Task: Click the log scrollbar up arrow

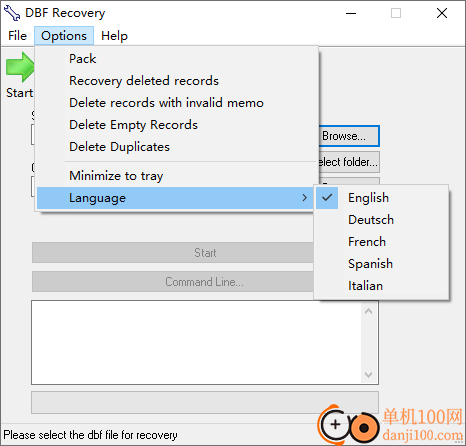Action: click(369, 311)
